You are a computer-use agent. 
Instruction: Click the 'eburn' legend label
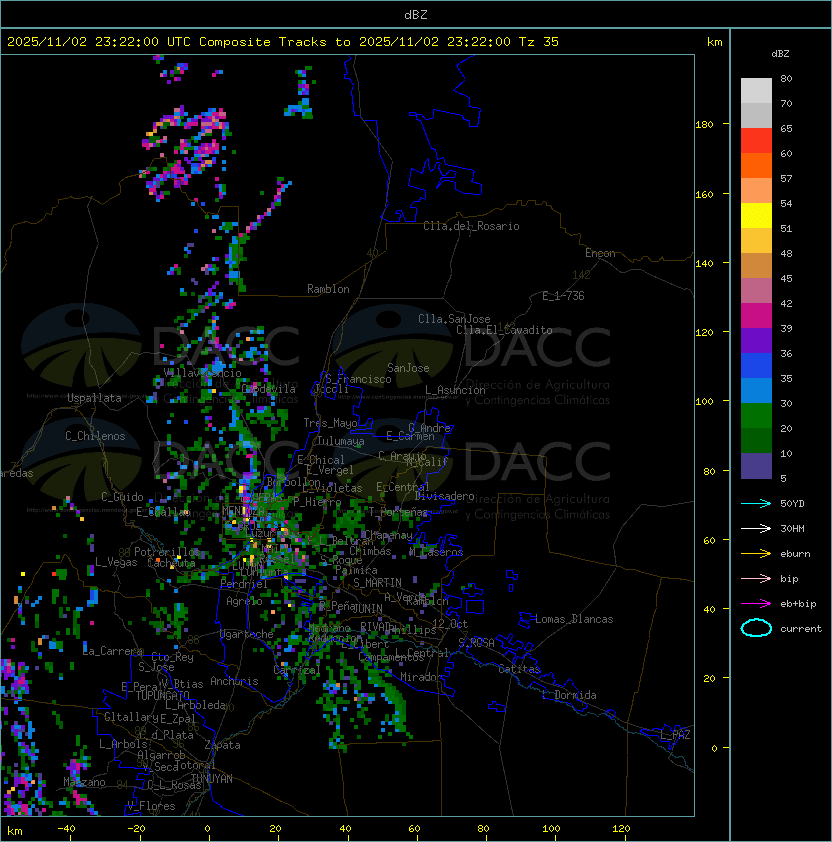coord(795,554)
